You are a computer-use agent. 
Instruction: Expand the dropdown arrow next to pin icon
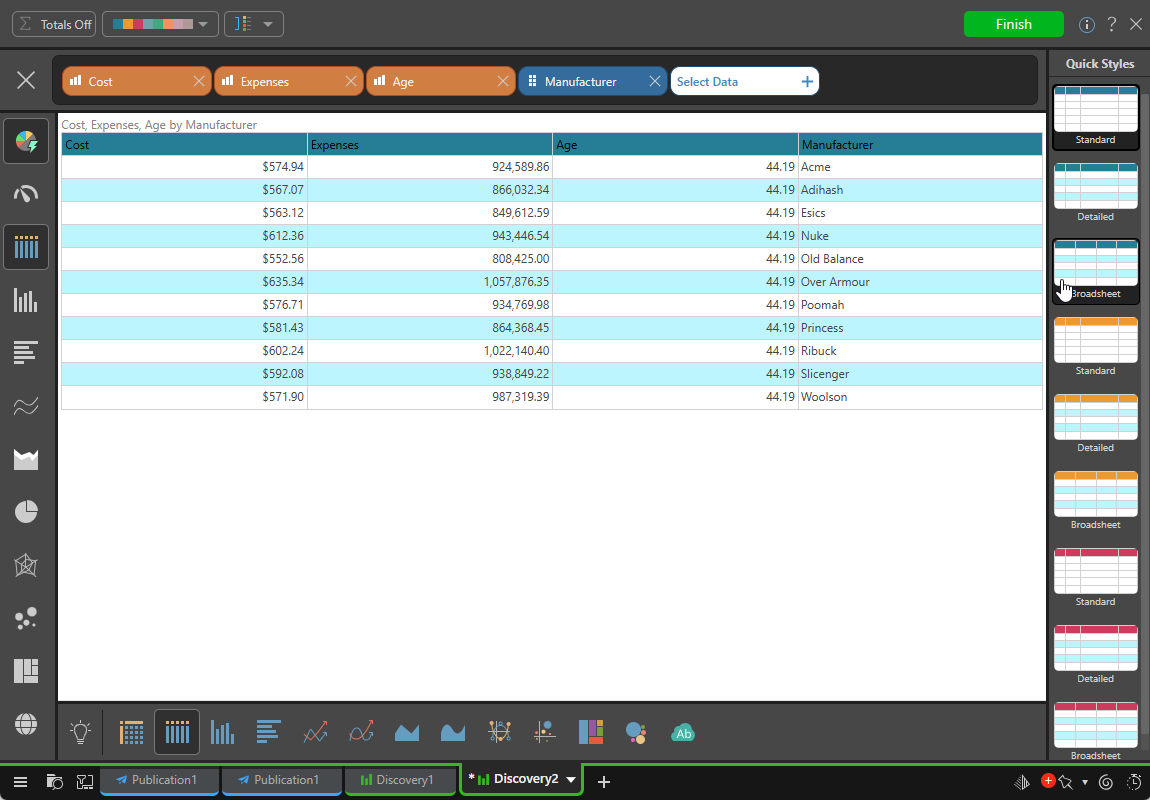tap(1085, 782)
